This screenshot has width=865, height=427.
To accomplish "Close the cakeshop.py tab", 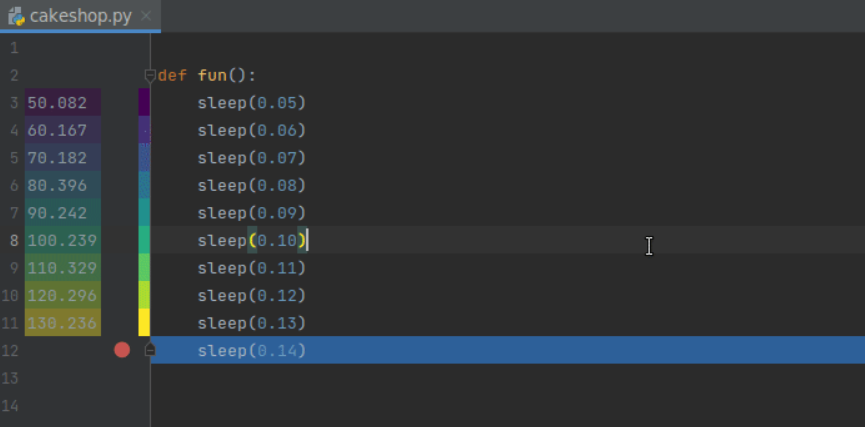I will point(146,16).
